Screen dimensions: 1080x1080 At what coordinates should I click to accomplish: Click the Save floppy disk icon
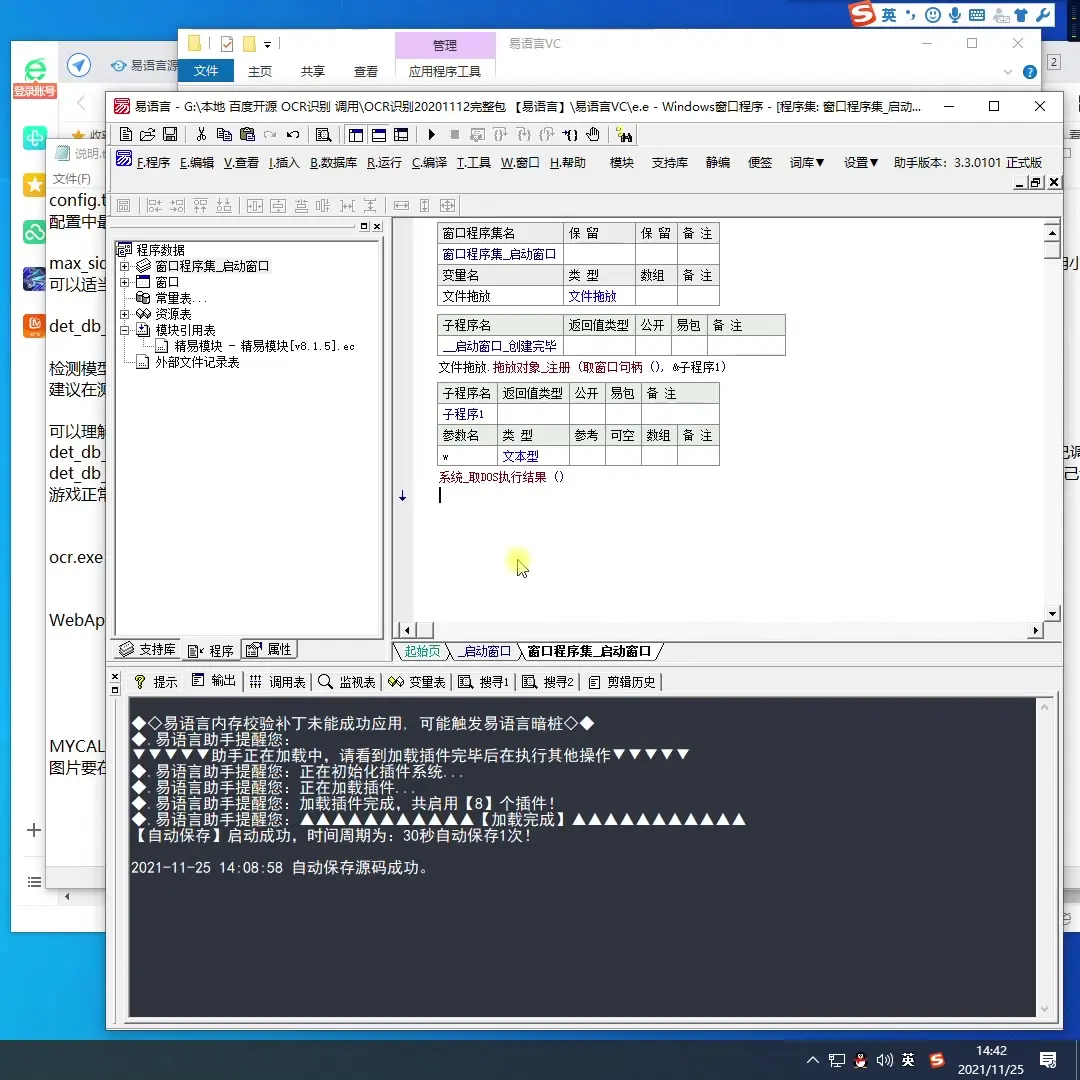pyautogui.click(x=170, y=134)
